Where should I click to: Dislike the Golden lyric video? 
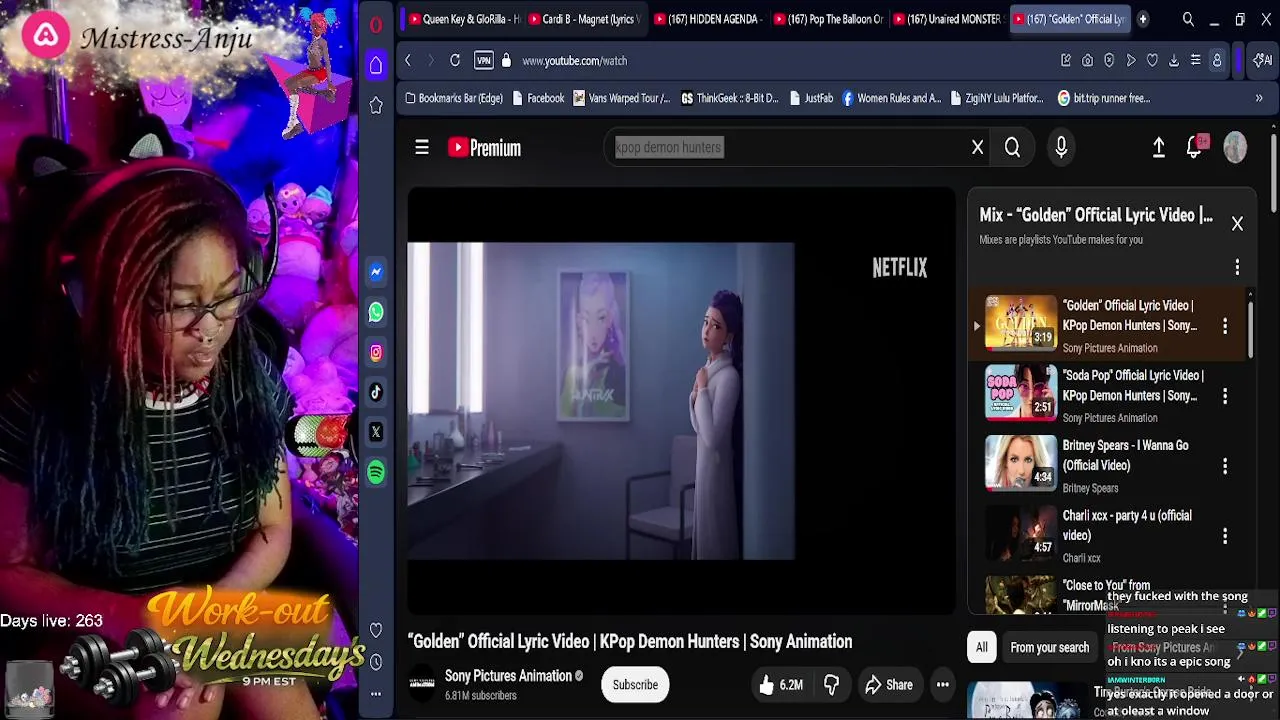pos(831,685)
